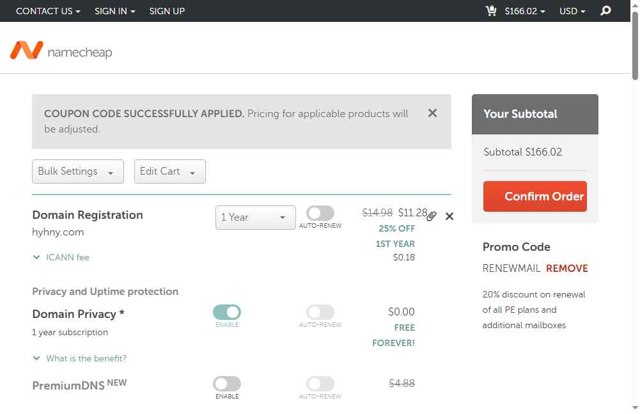Enable the PremiumDNS toggle
This screenshot has width=640, height=414.
coord(227,383)
